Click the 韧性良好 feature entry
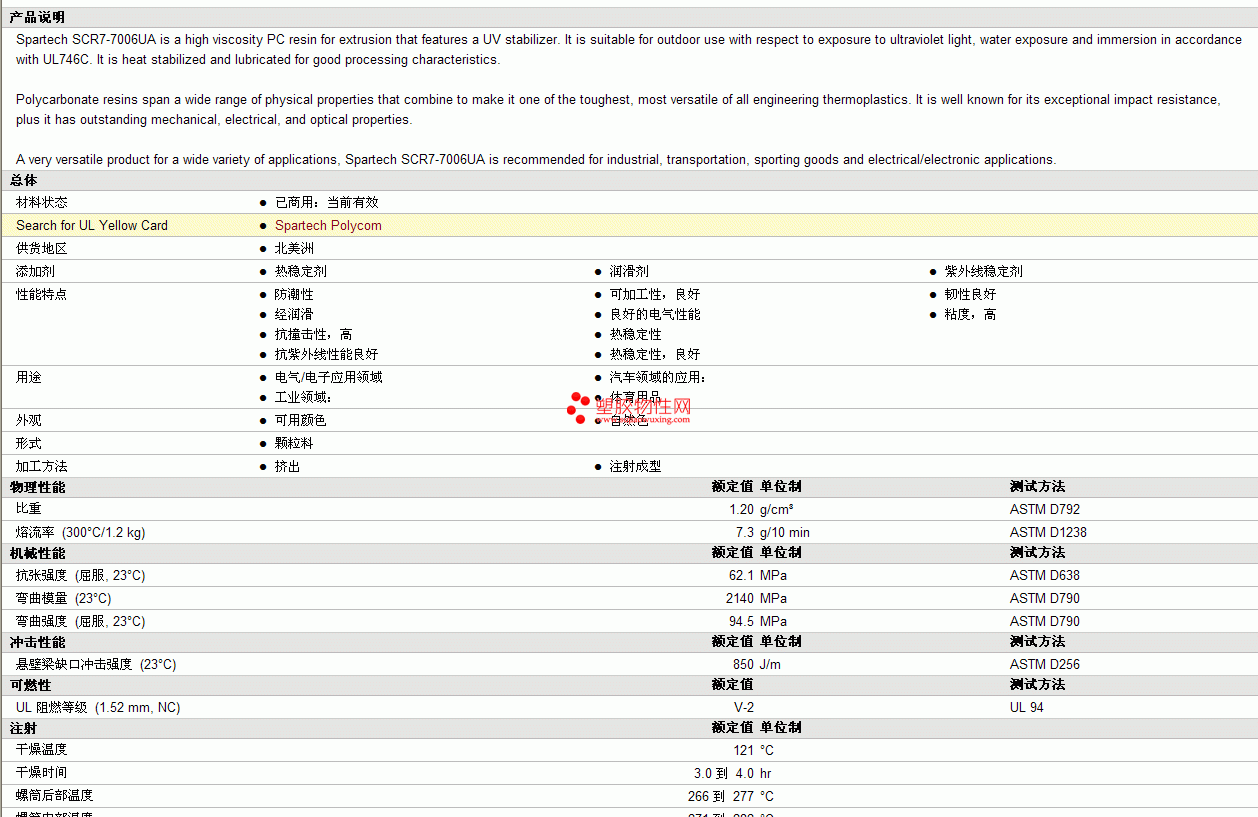1258x817 pixels. tap(971, 294)
